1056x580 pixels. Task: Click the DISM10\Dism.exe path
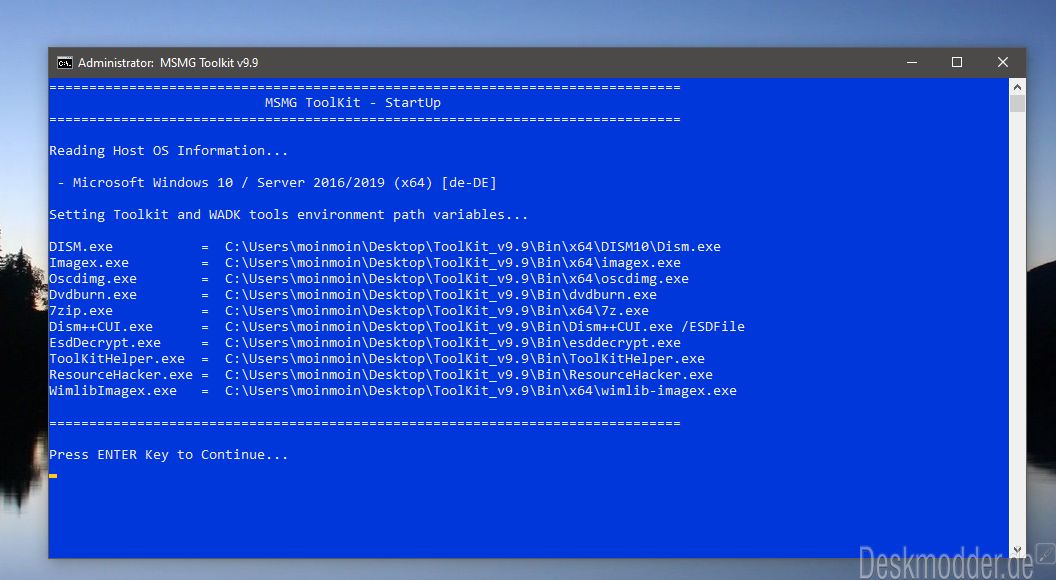(473, 247)
